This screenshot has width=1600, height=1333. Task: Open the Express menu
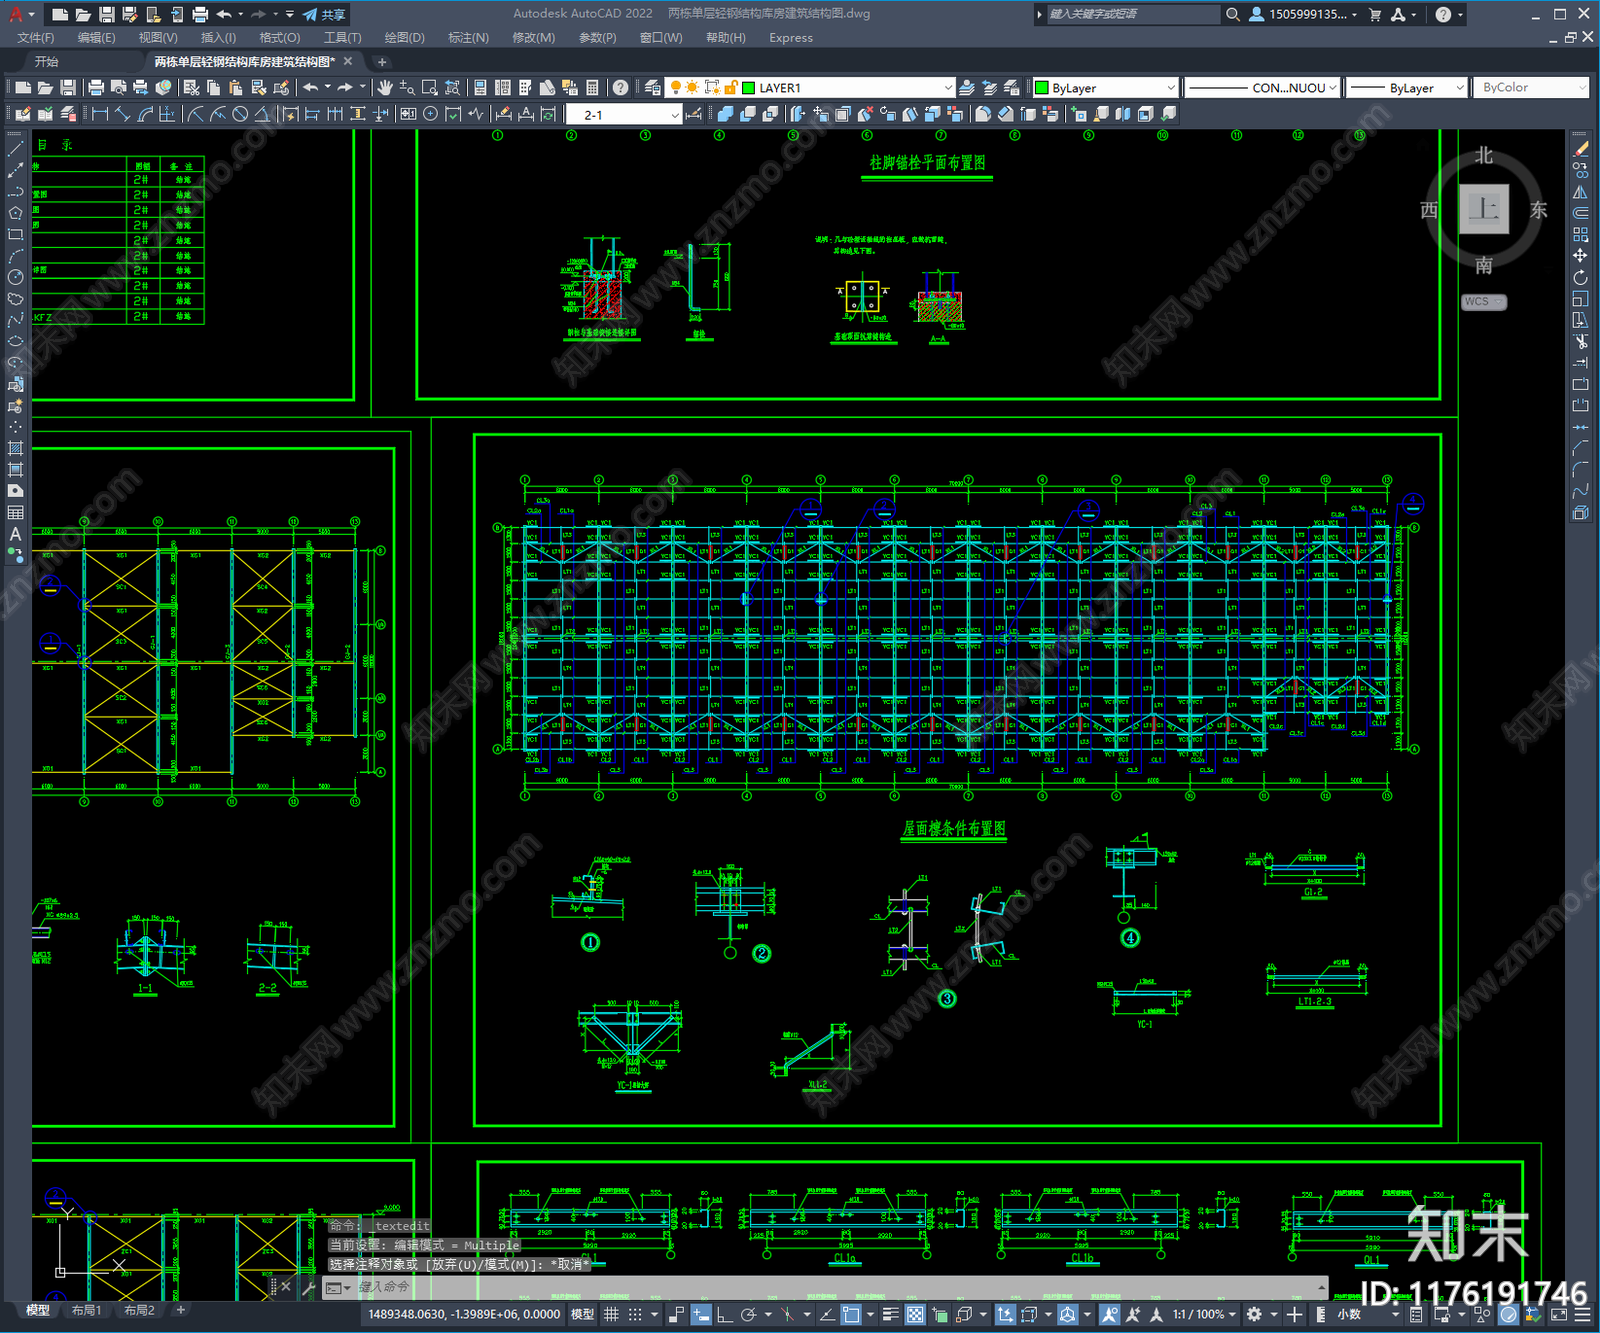click(791, 38)
